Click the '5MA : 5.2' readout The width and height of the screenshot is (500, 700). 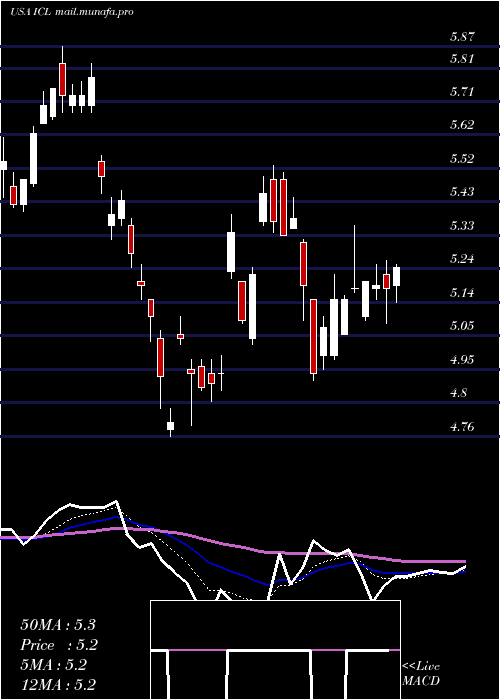pyautogui.click(x=53, y=665)
